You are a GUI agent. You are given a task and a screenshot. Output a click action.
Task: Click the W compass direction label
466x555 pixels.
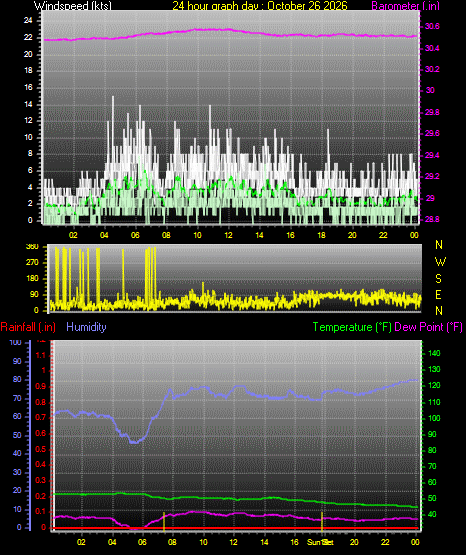[440, 262]
